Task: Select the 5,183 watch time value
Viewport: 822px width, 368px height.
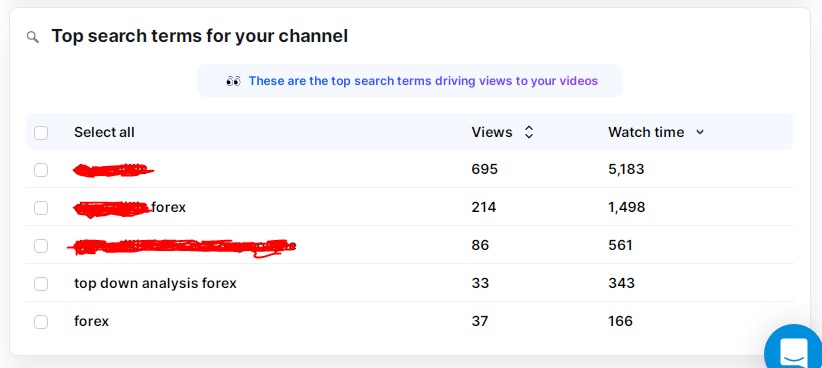Action: [x=626, y=169]
